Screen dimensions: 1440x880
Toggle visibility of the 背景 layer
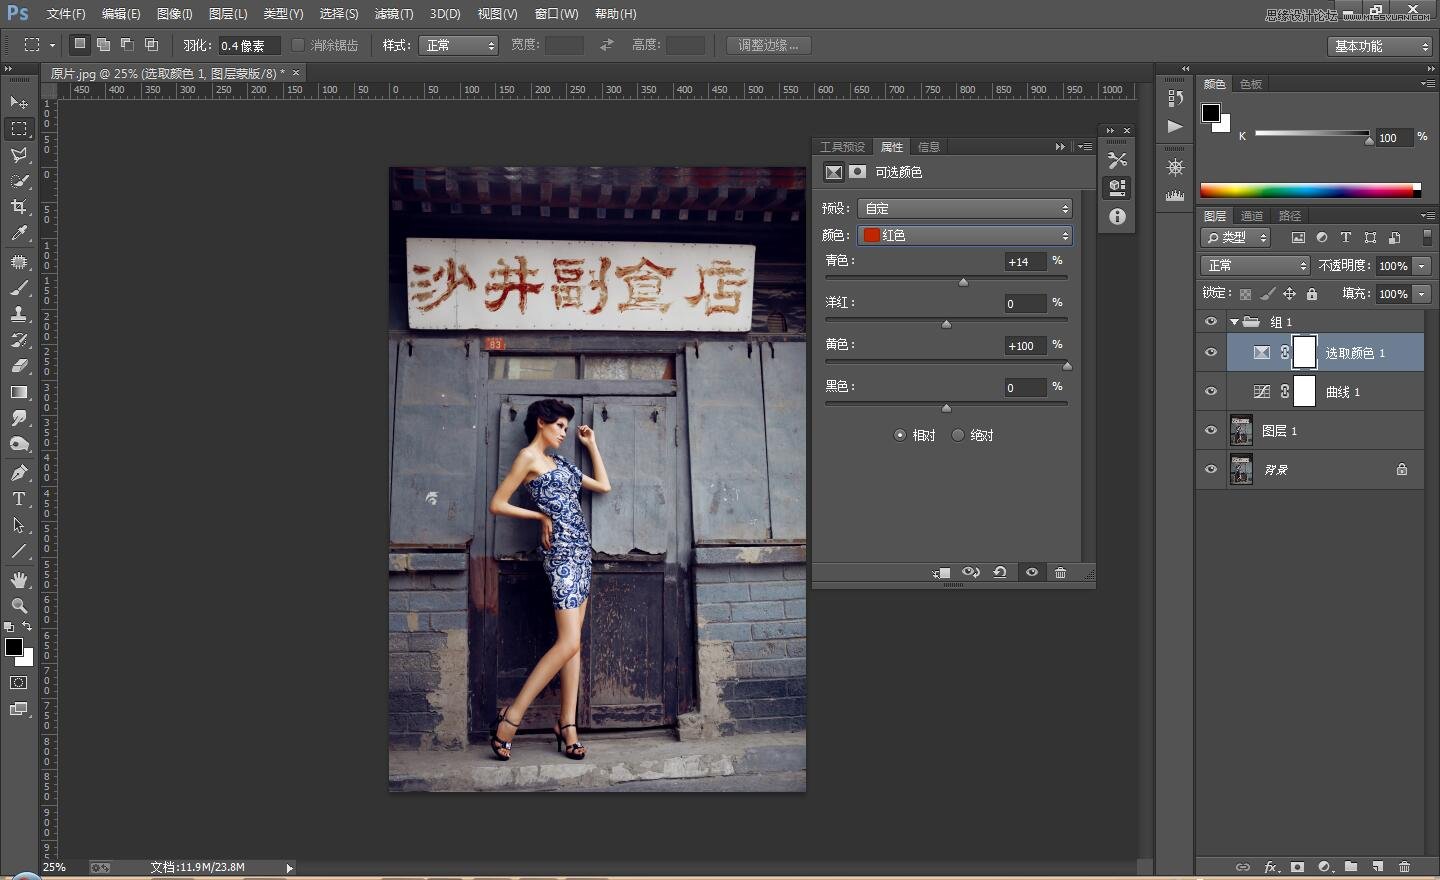[x=1211, y=470]
